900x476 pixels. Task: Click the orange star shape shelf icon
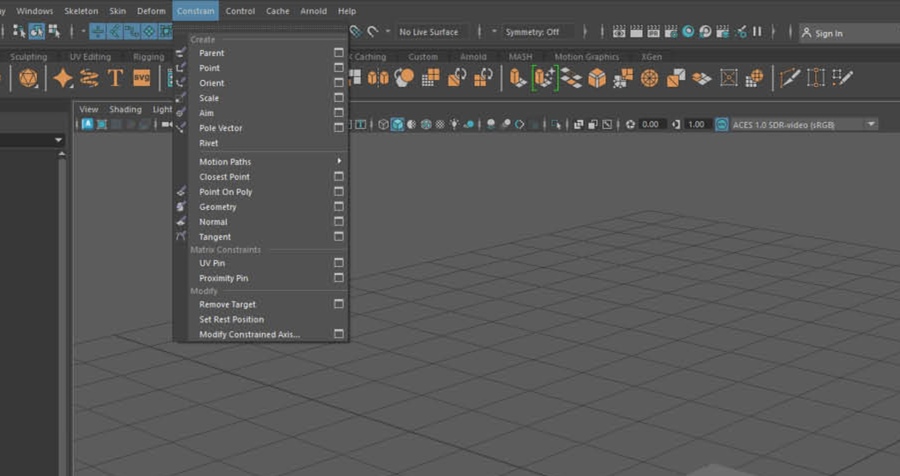(x=63, y=78)
